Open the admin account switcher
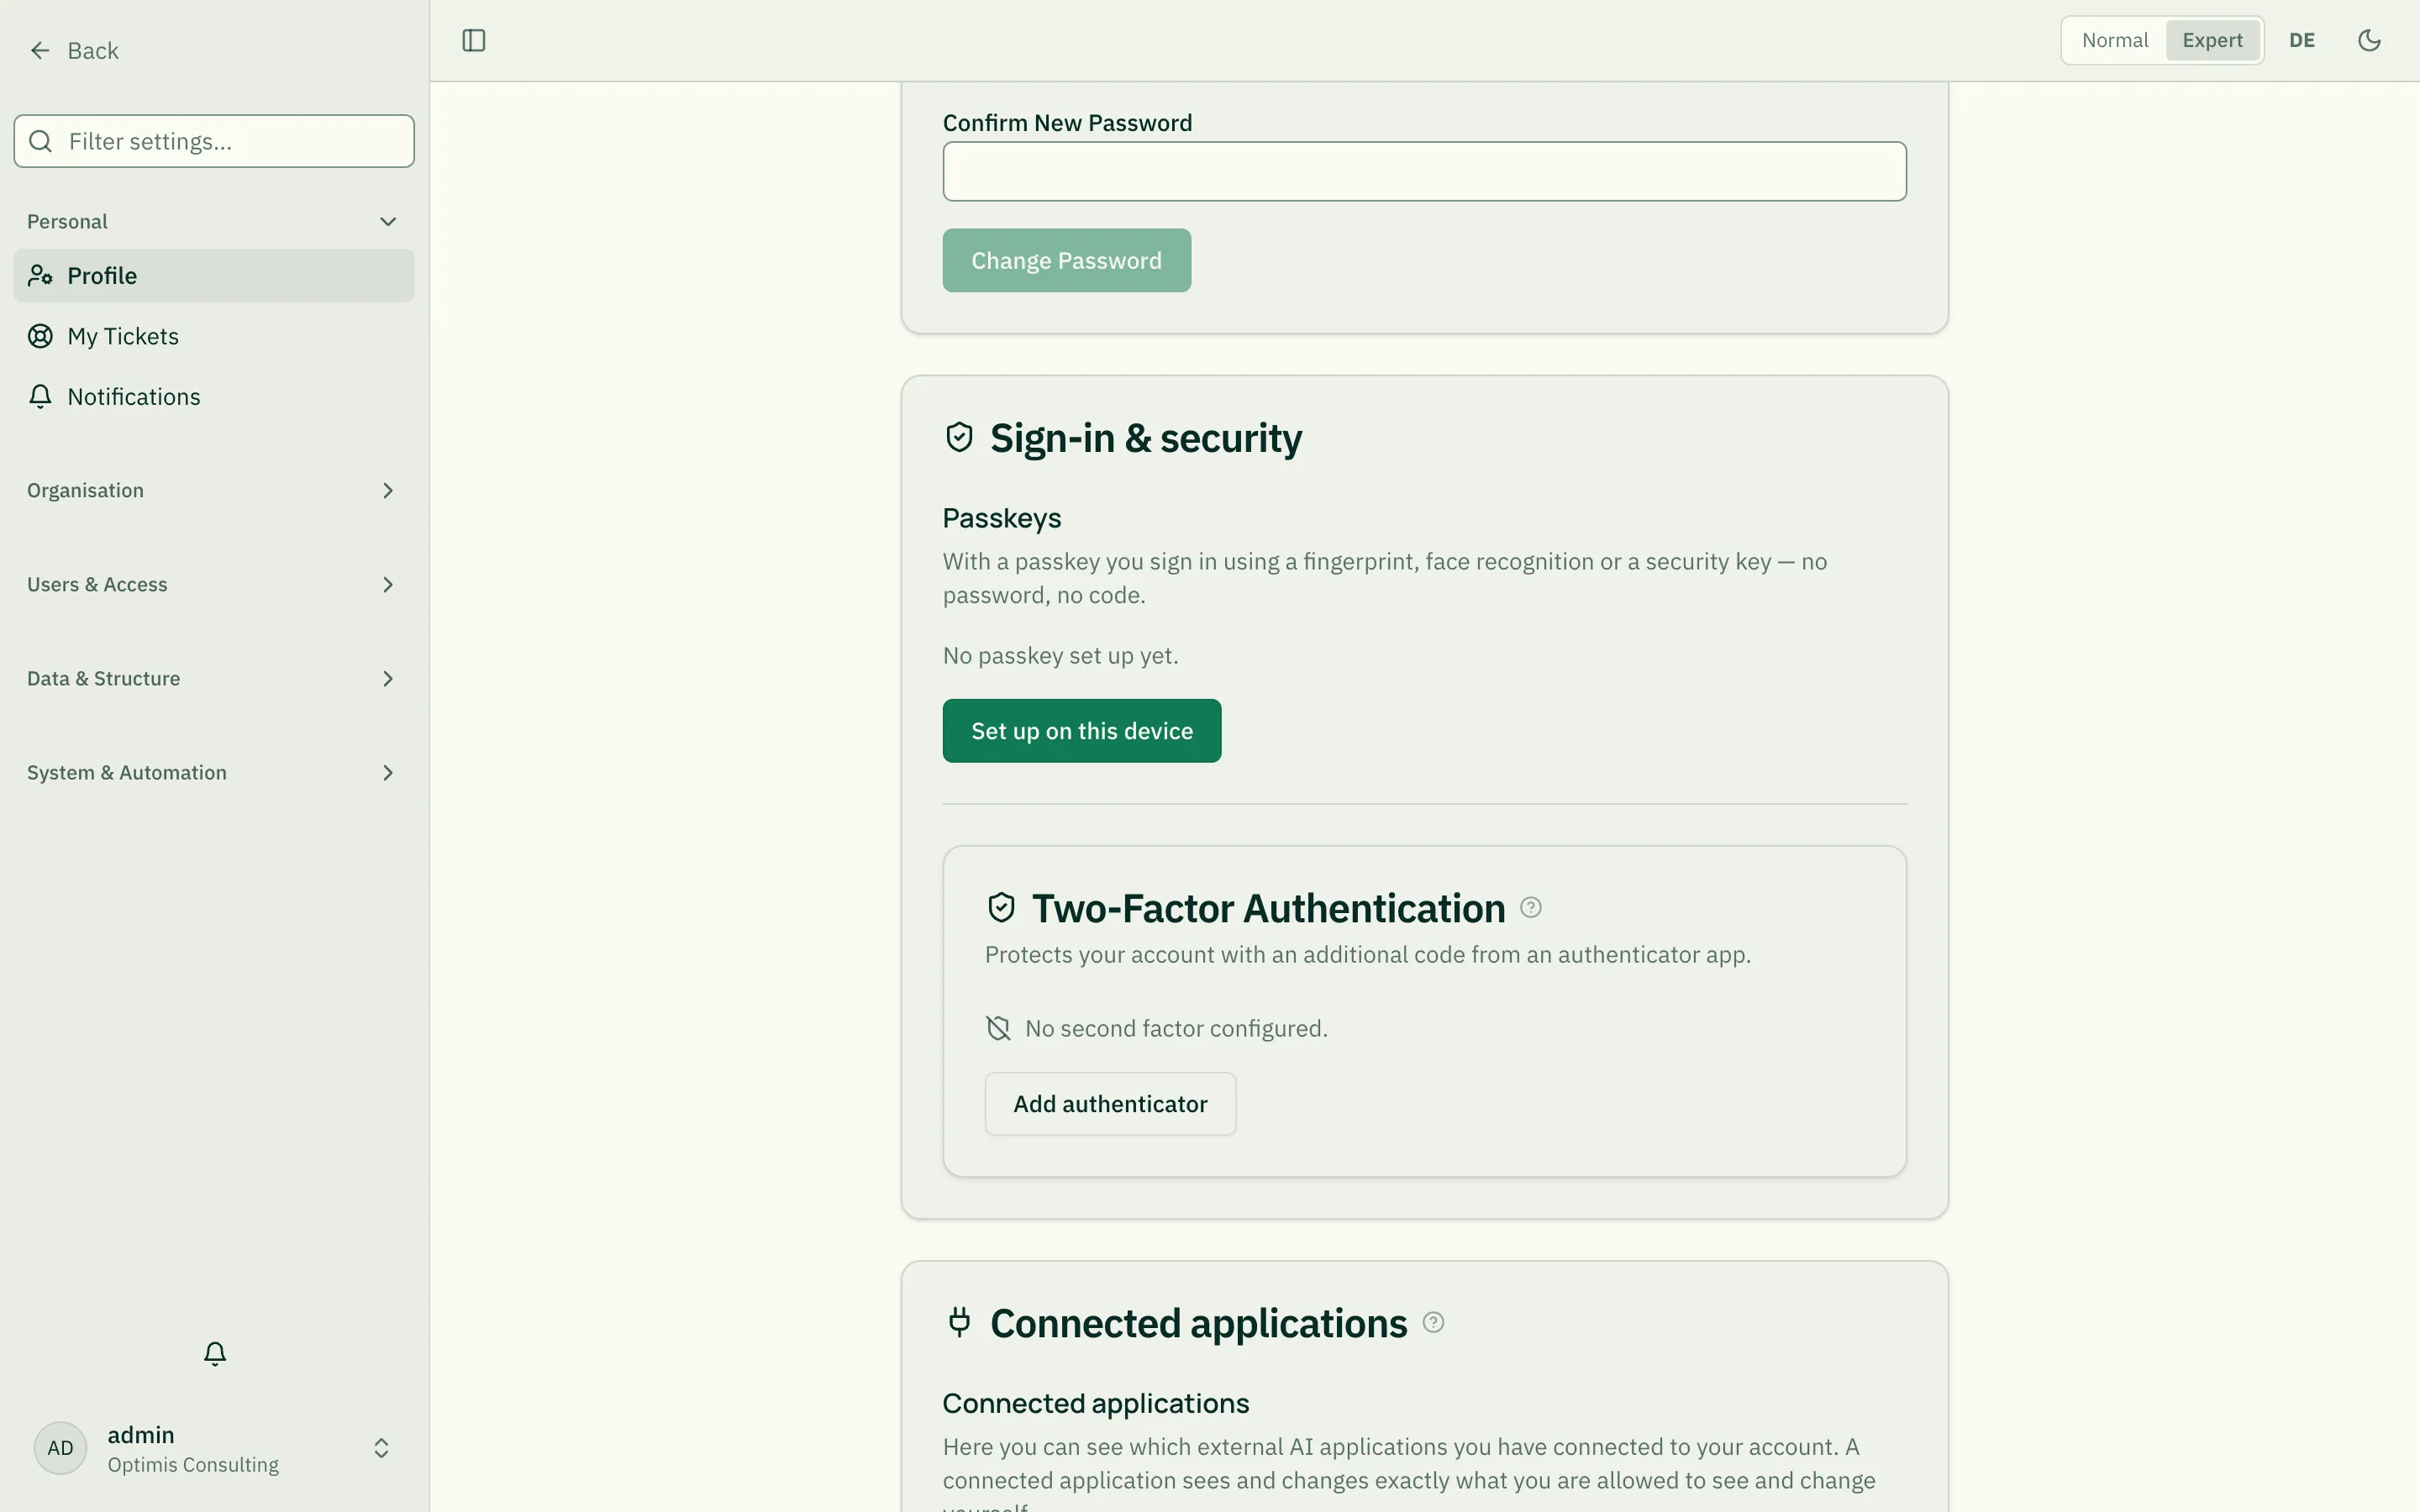Image resolution: width=2420 pixels, height=1512 pixels. click(214, 1448)
